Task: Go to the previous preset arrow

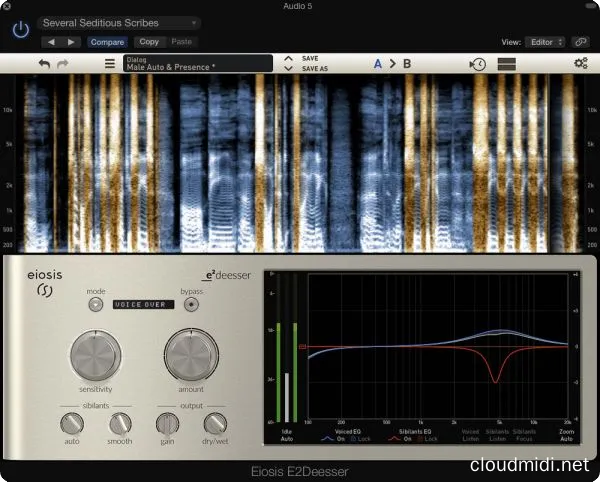Action: [x=50, y=42]
